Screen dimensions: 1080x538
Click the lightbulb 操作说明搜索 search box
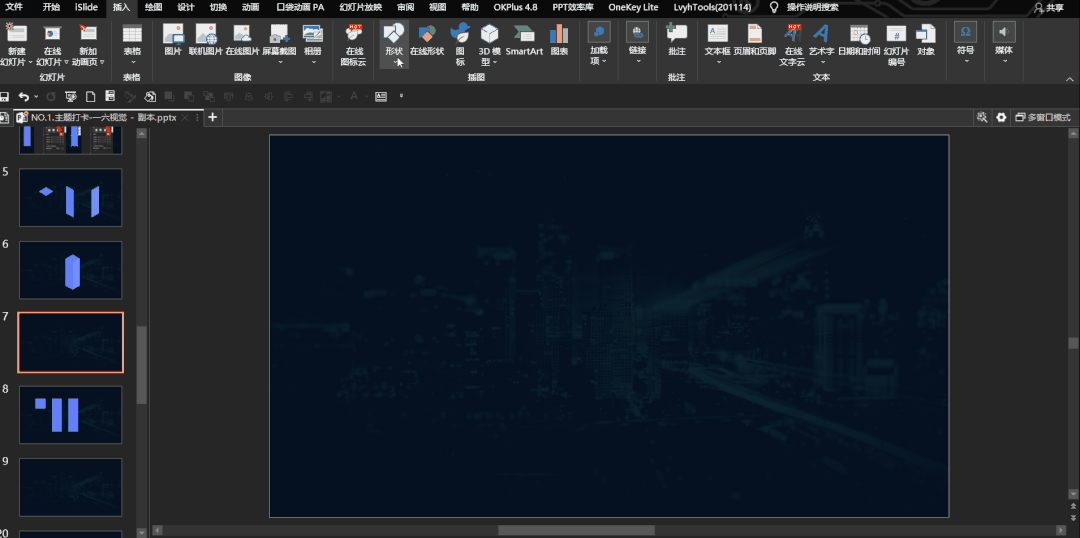[x=803, y=8]
